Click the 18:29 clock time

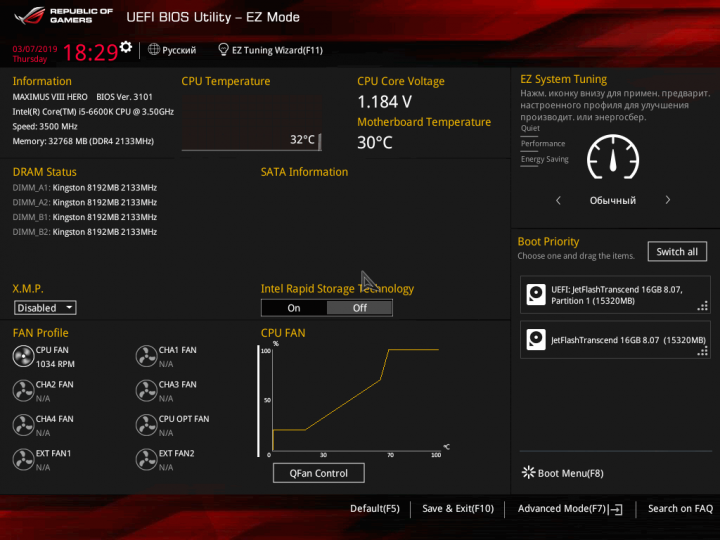click(90, 52)
